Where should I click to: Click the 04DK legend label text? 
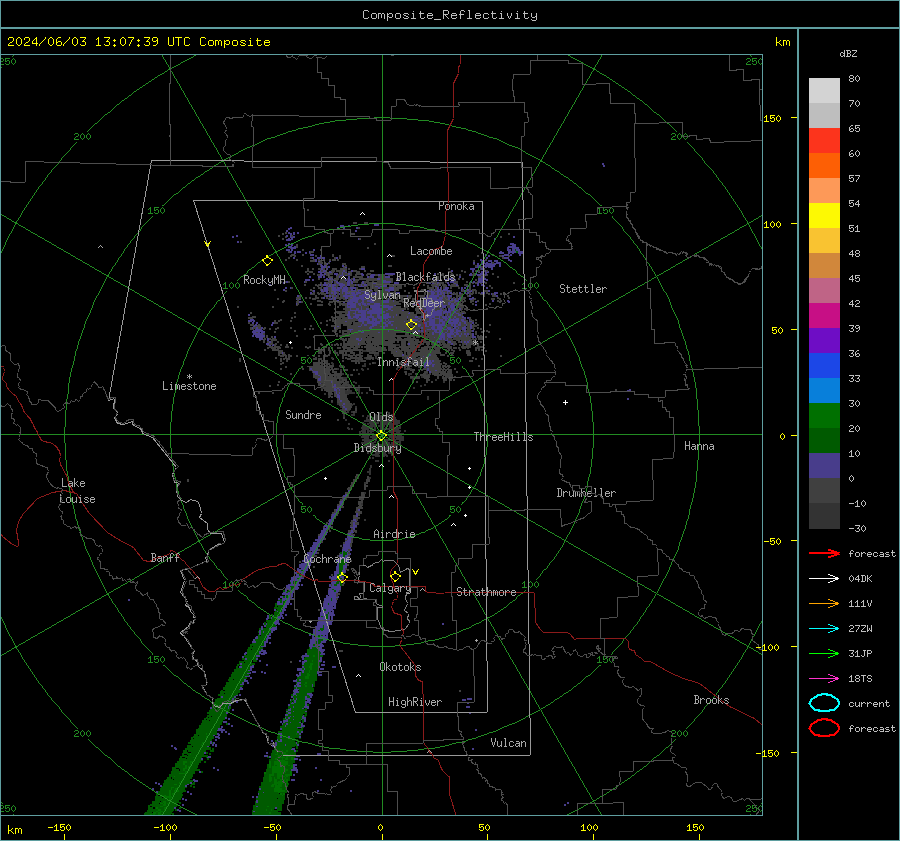pos(860,579)
